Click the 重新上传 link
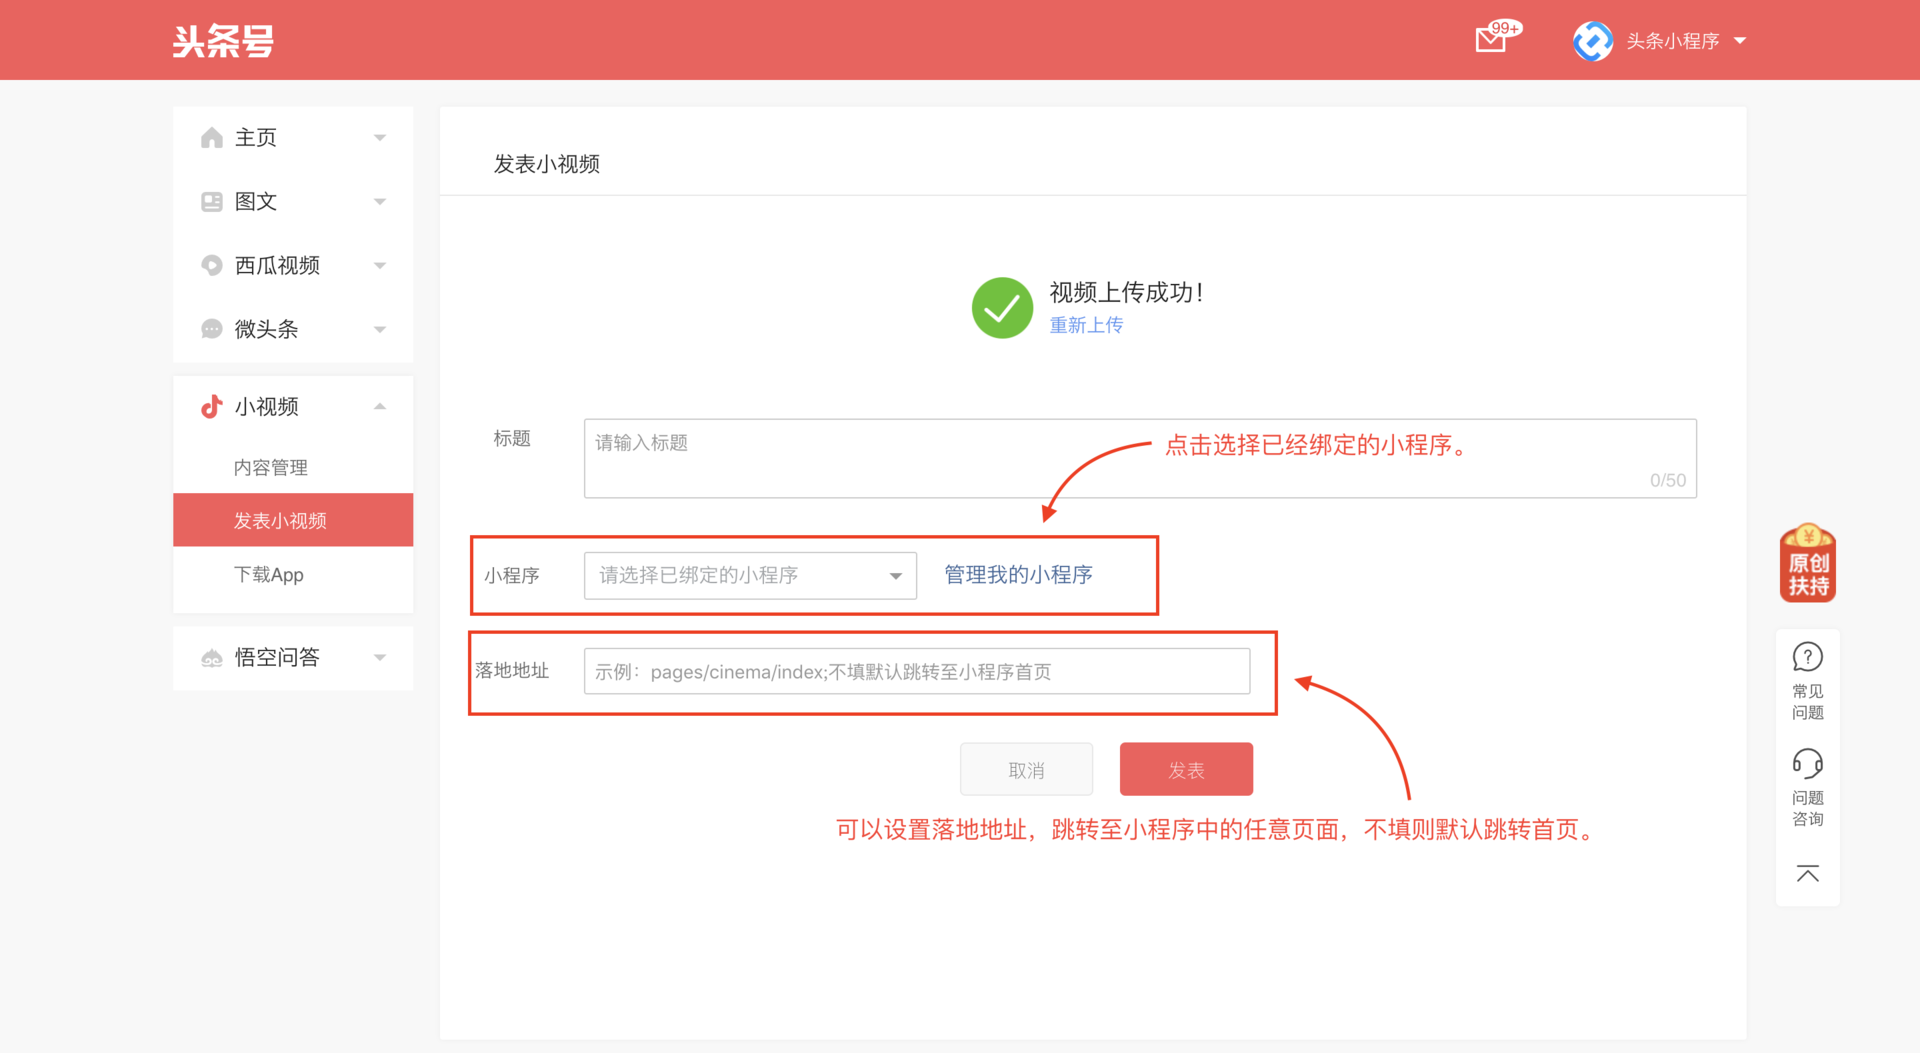 1086,325
